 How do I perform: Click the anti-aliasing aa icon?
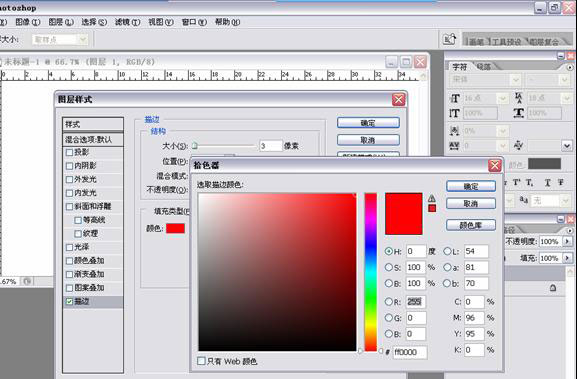pos(524,200)
